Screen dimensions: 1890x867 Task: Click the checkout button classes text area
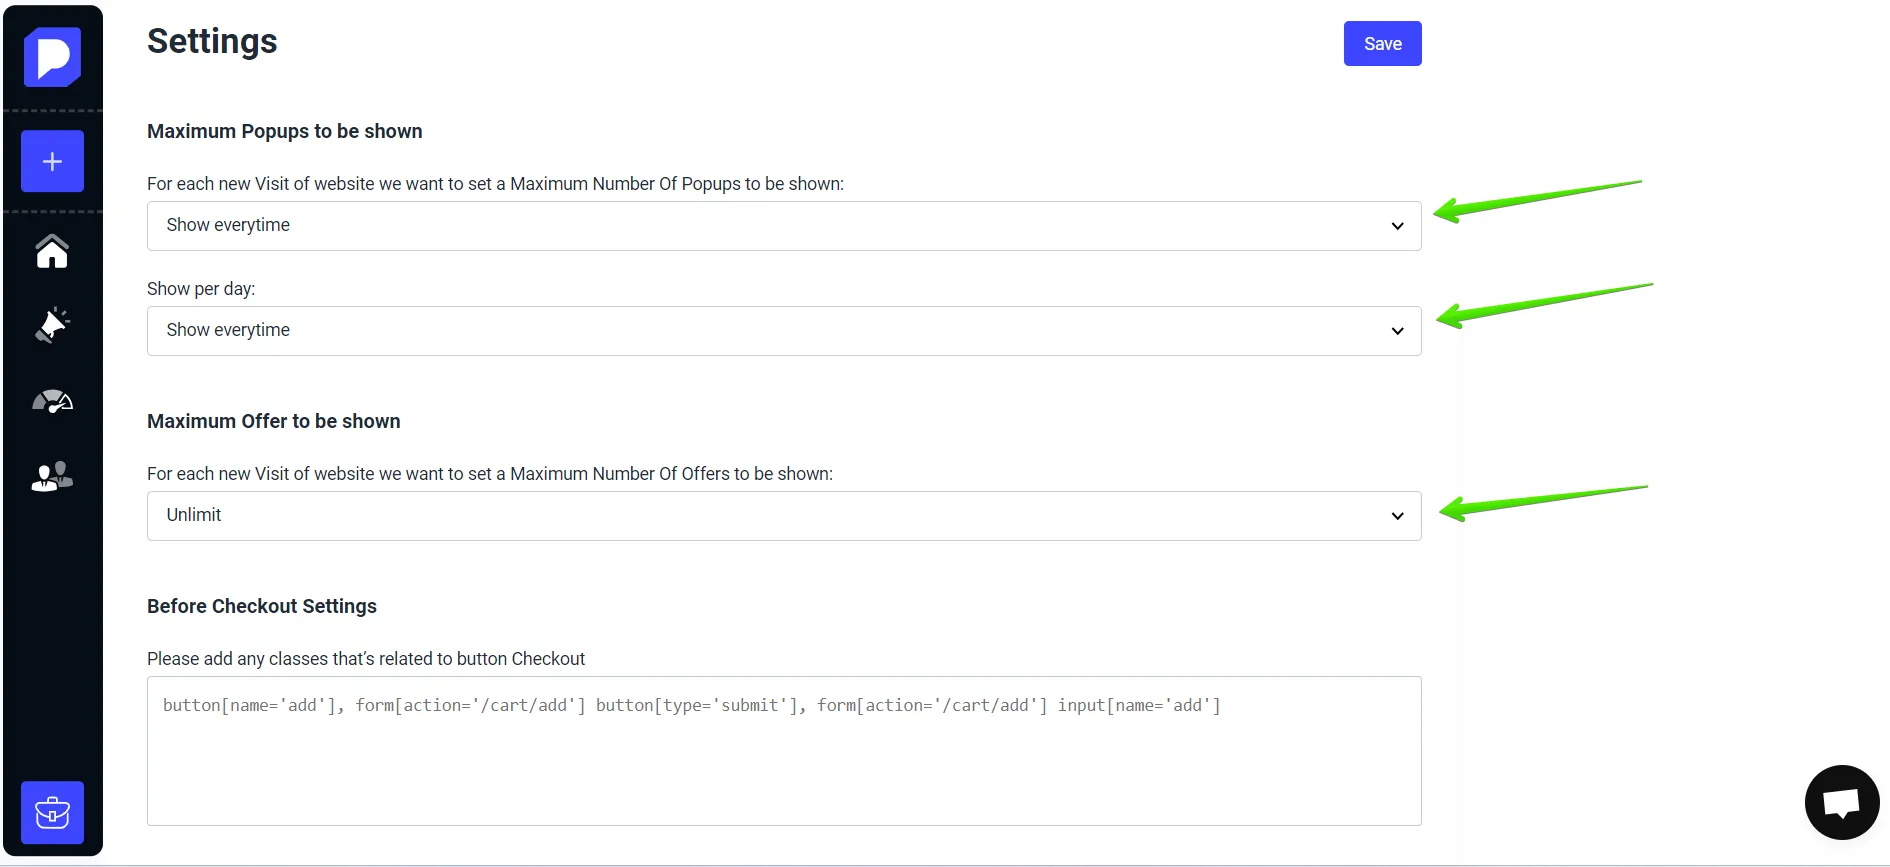coord(784,751)
